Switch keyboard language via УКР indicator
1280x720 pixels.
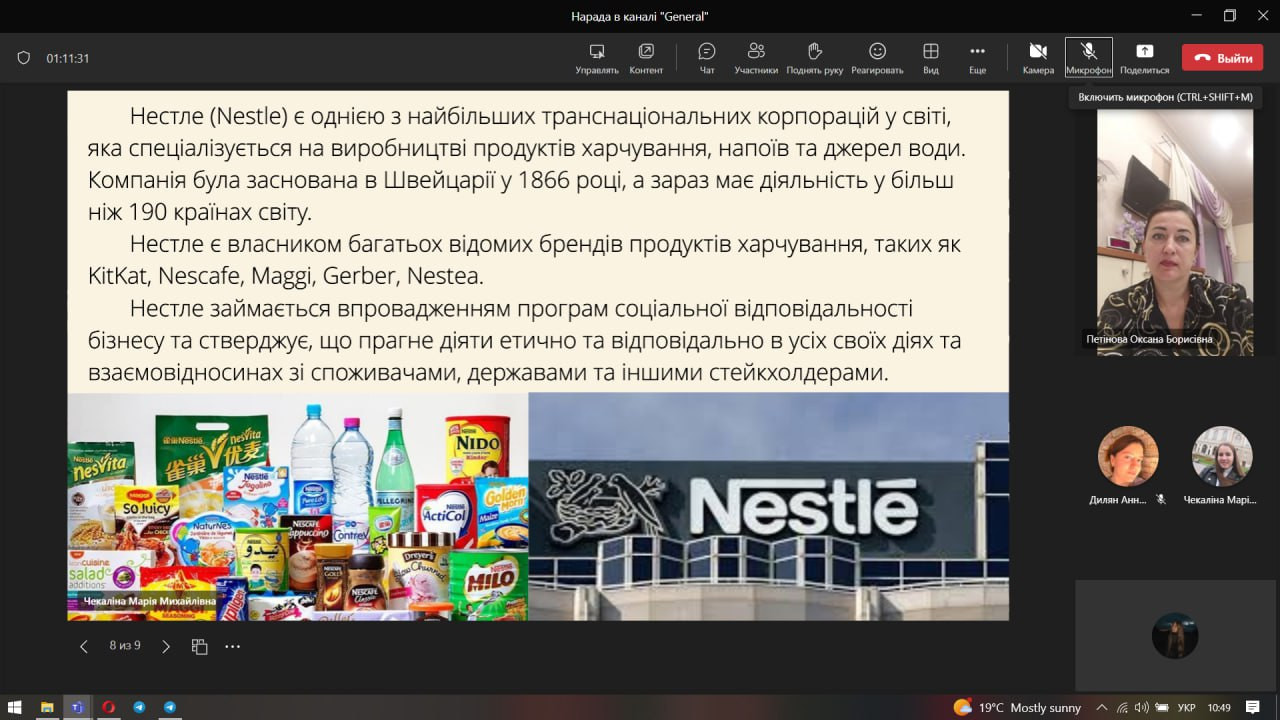1188,707
